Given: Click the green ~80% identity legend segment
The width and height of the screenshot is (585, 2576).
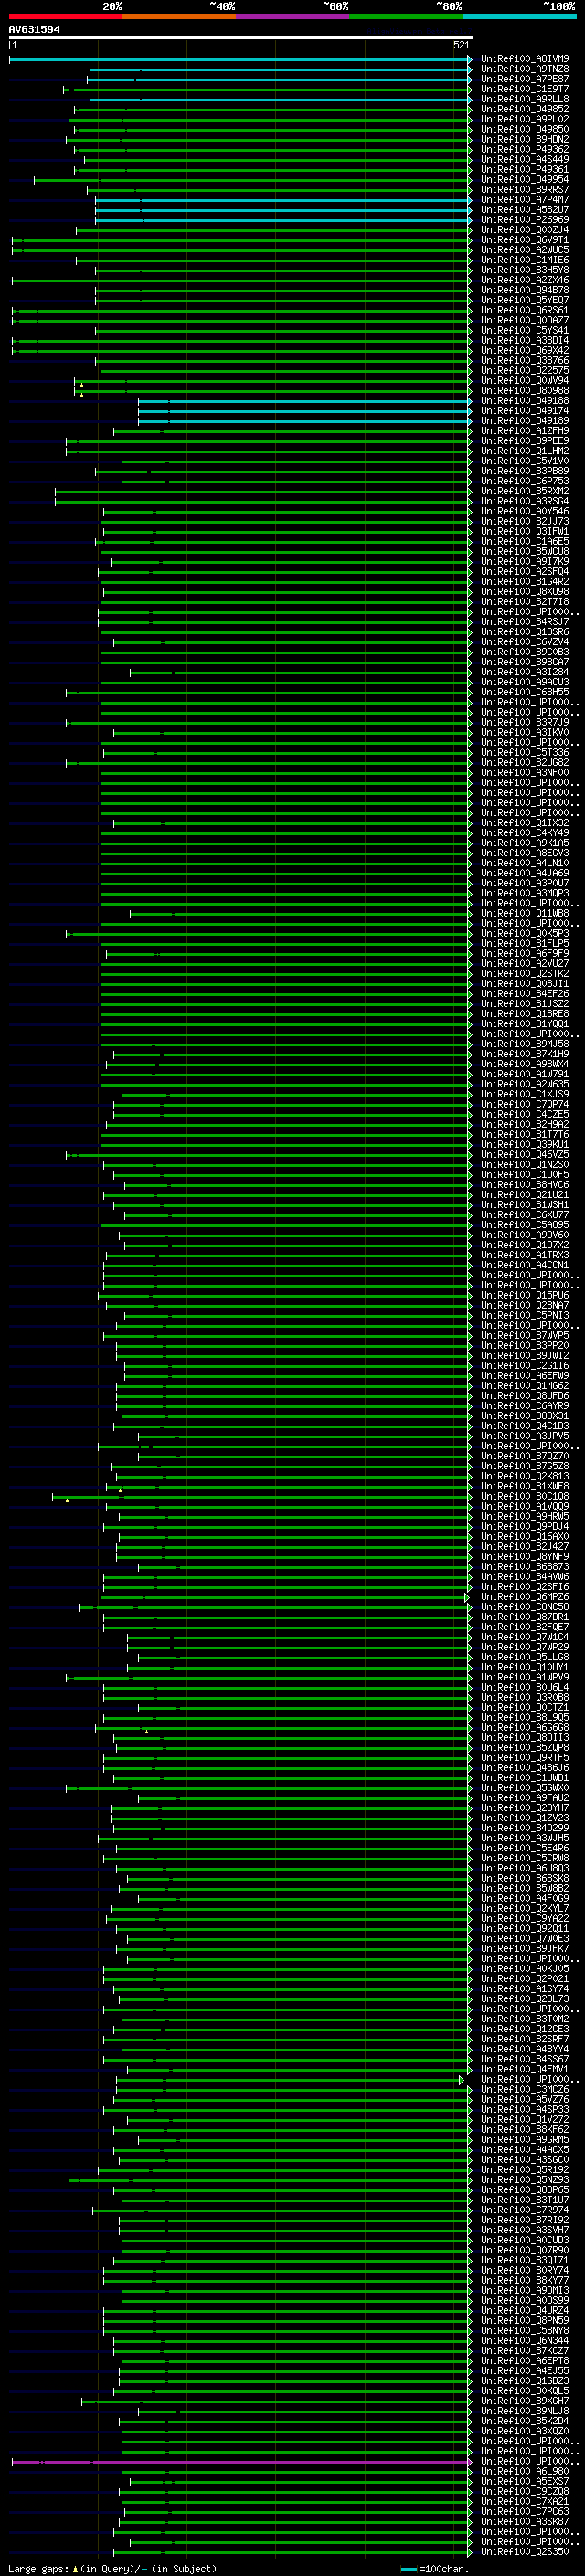Looking at the screenshot, I should tap(406, 16).
